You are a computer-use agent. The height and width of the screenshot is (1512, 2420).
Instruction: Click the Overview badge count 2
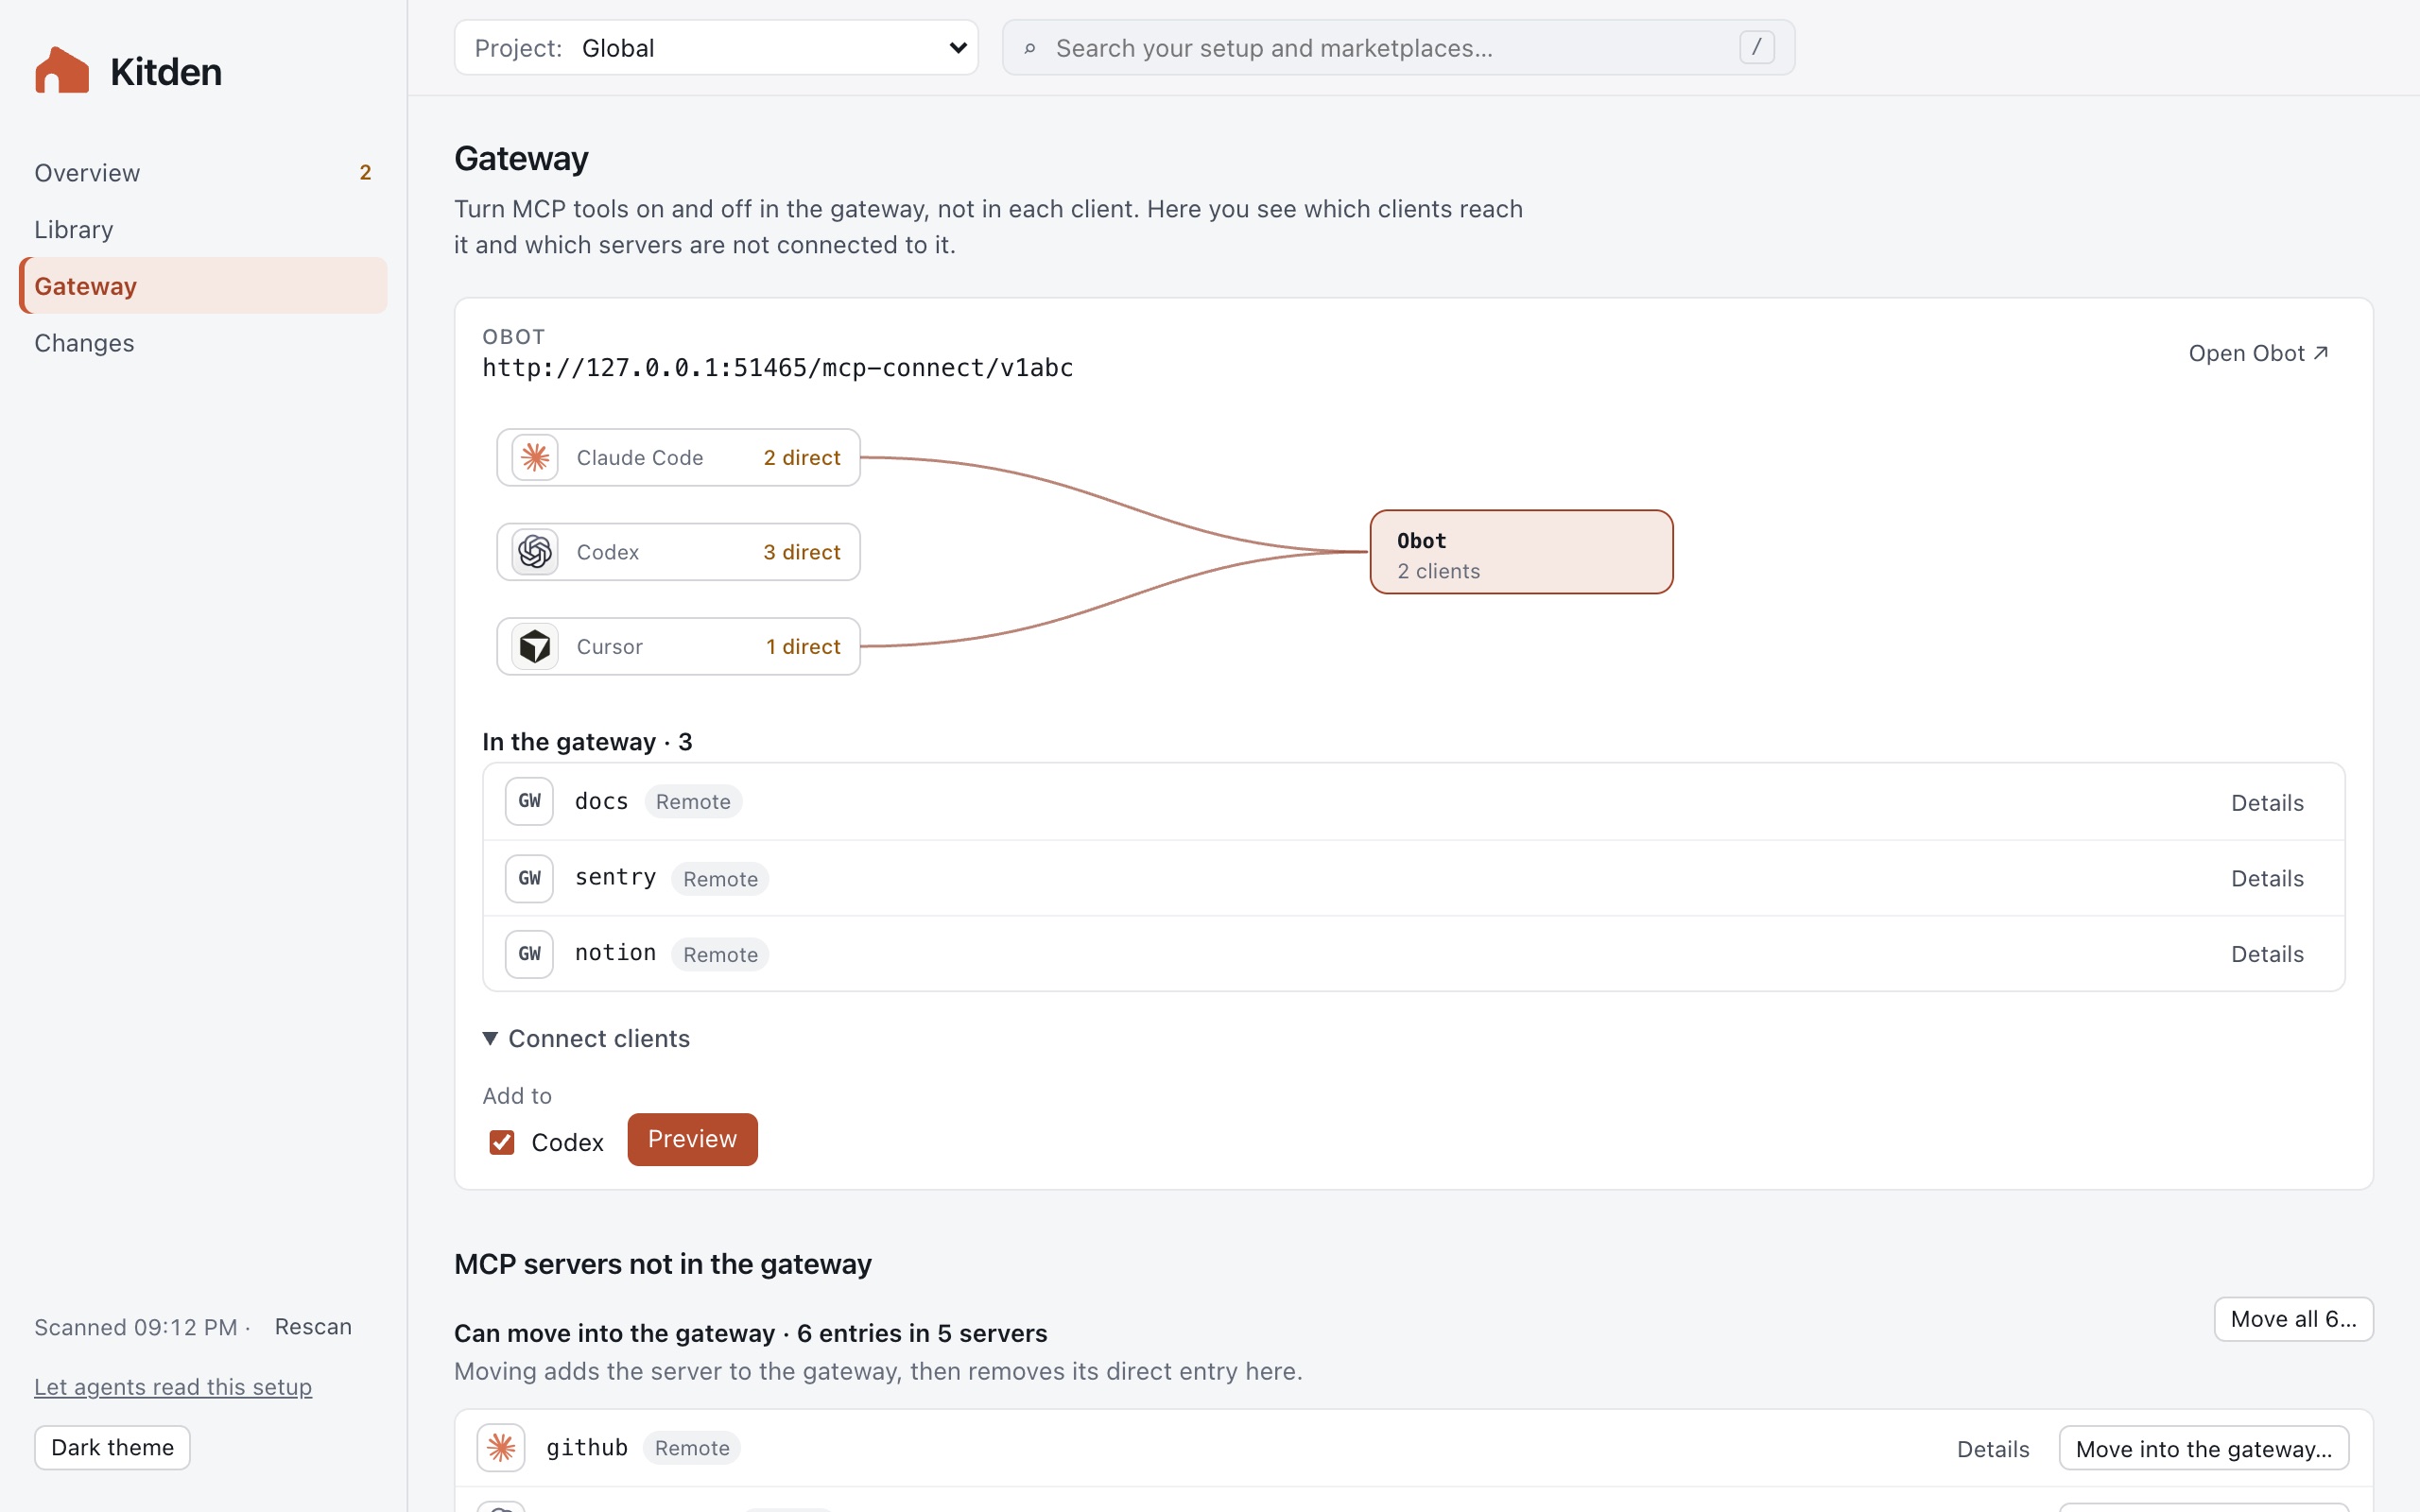coord(365,172)
